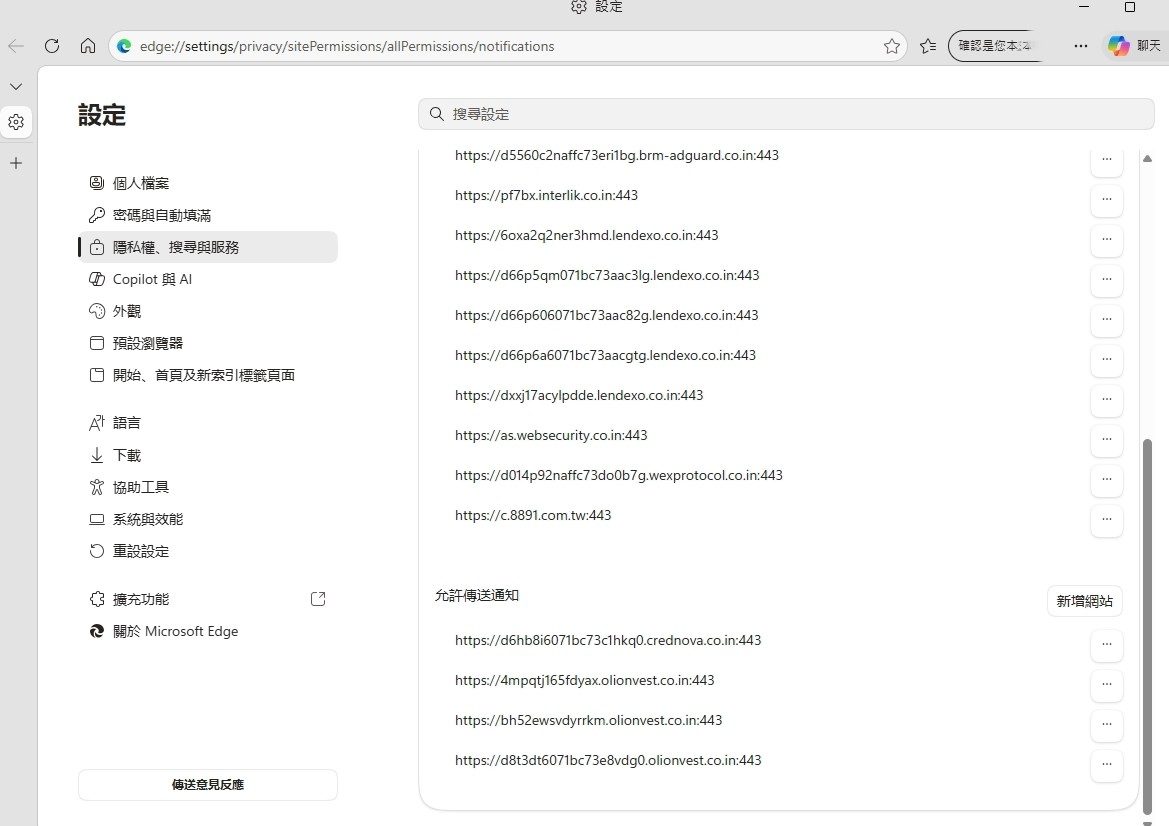Reload the page with refresh icon
1169x826 pixels.
(x=51, y=46)
